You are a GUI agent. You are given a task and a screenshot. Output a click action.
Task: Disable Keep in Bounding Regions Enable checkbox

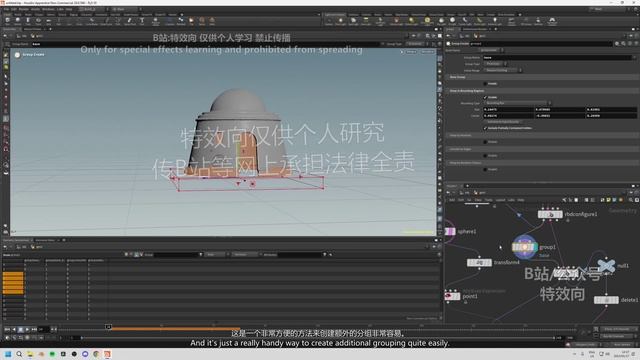coord(485,97)
